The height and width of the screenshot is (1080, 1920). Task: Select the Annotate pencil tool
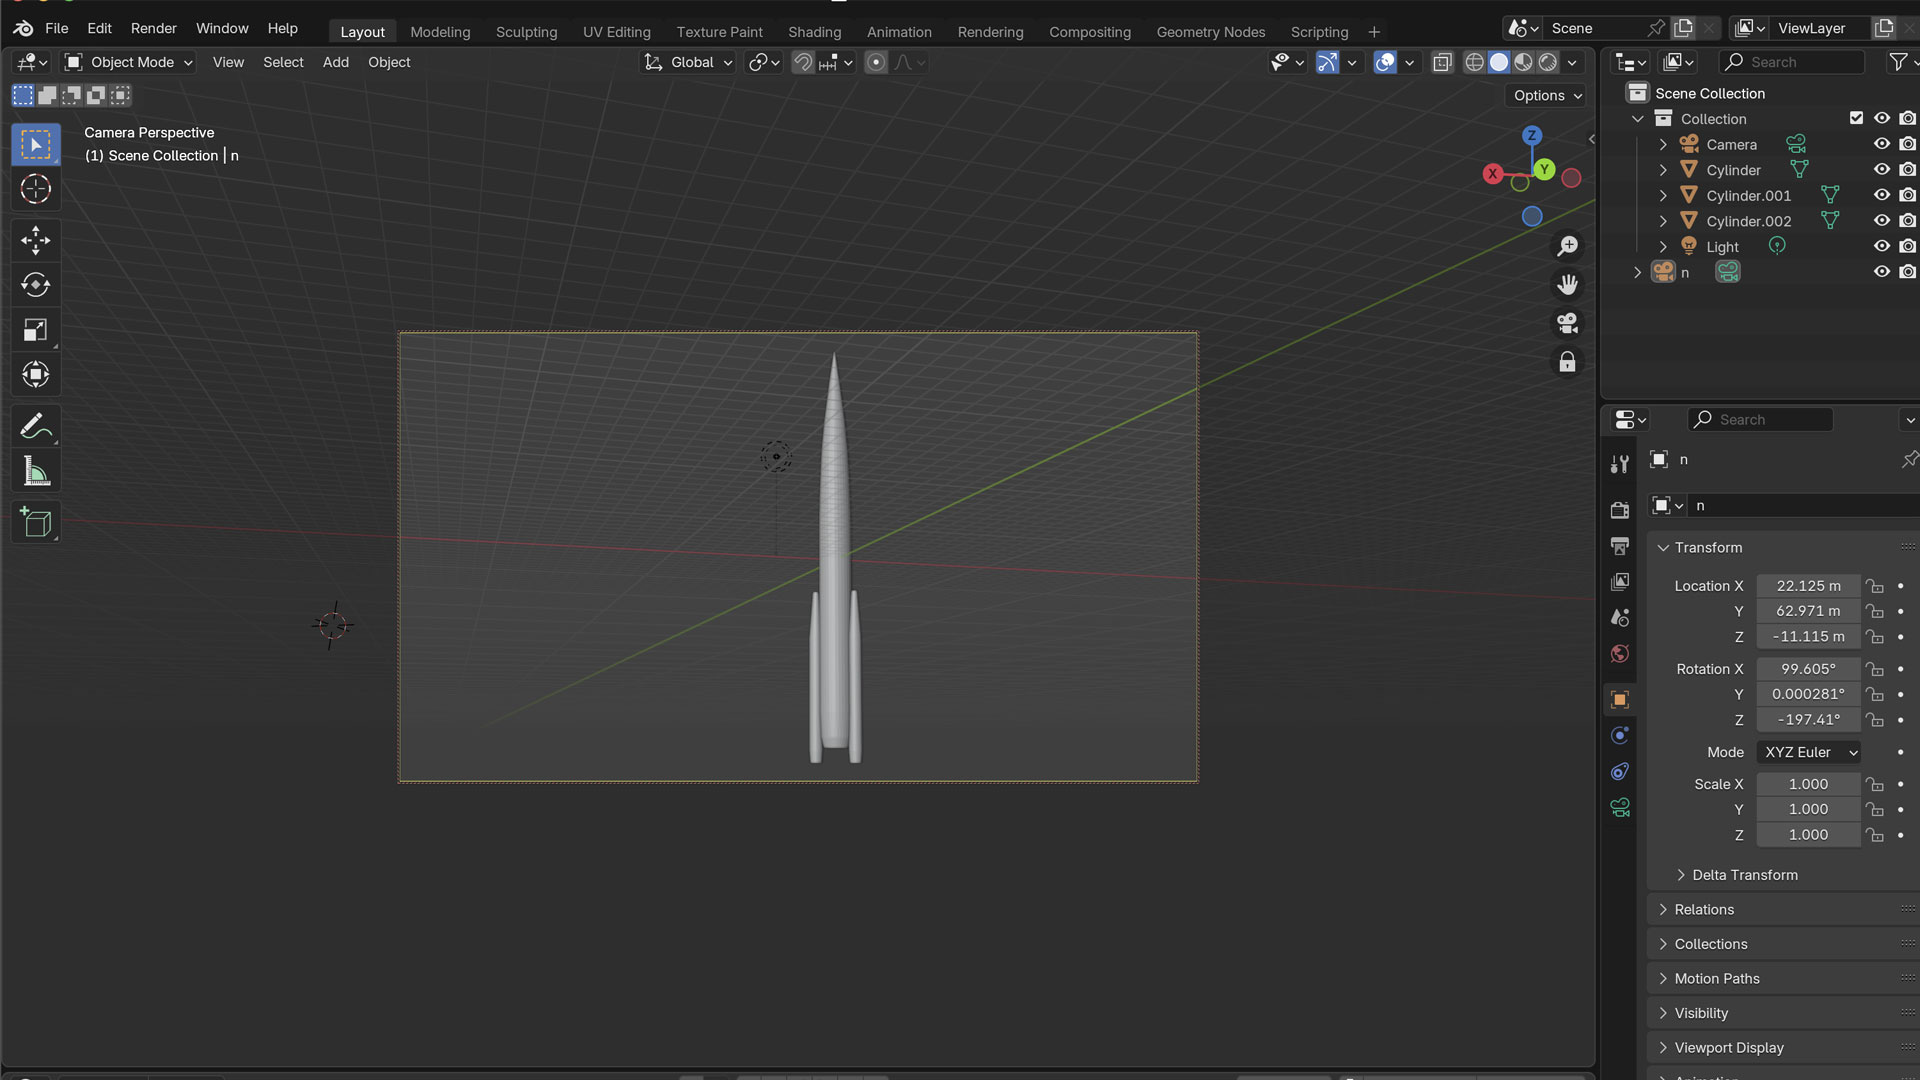tap(36, 426)
